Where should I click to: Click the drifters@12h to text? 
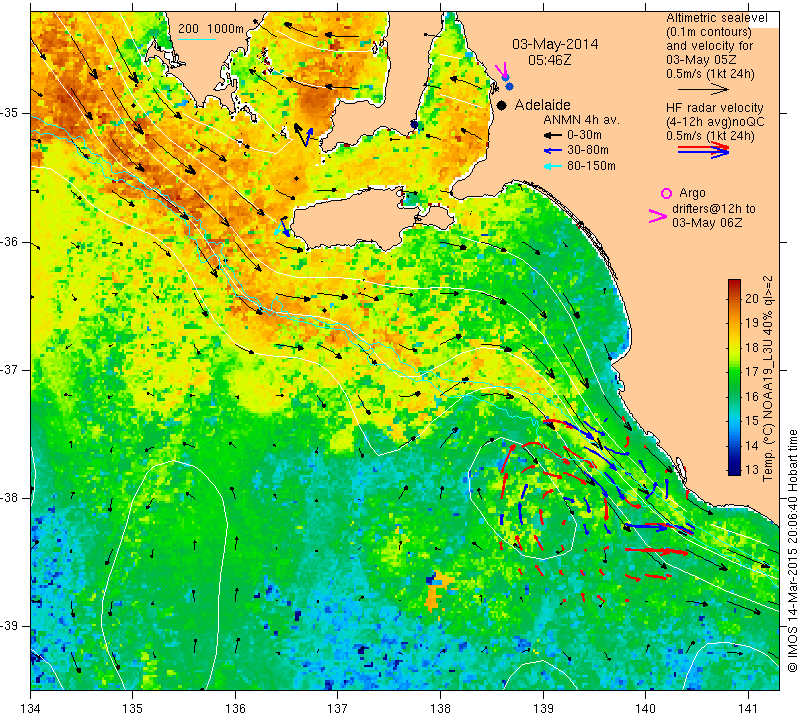714,209
